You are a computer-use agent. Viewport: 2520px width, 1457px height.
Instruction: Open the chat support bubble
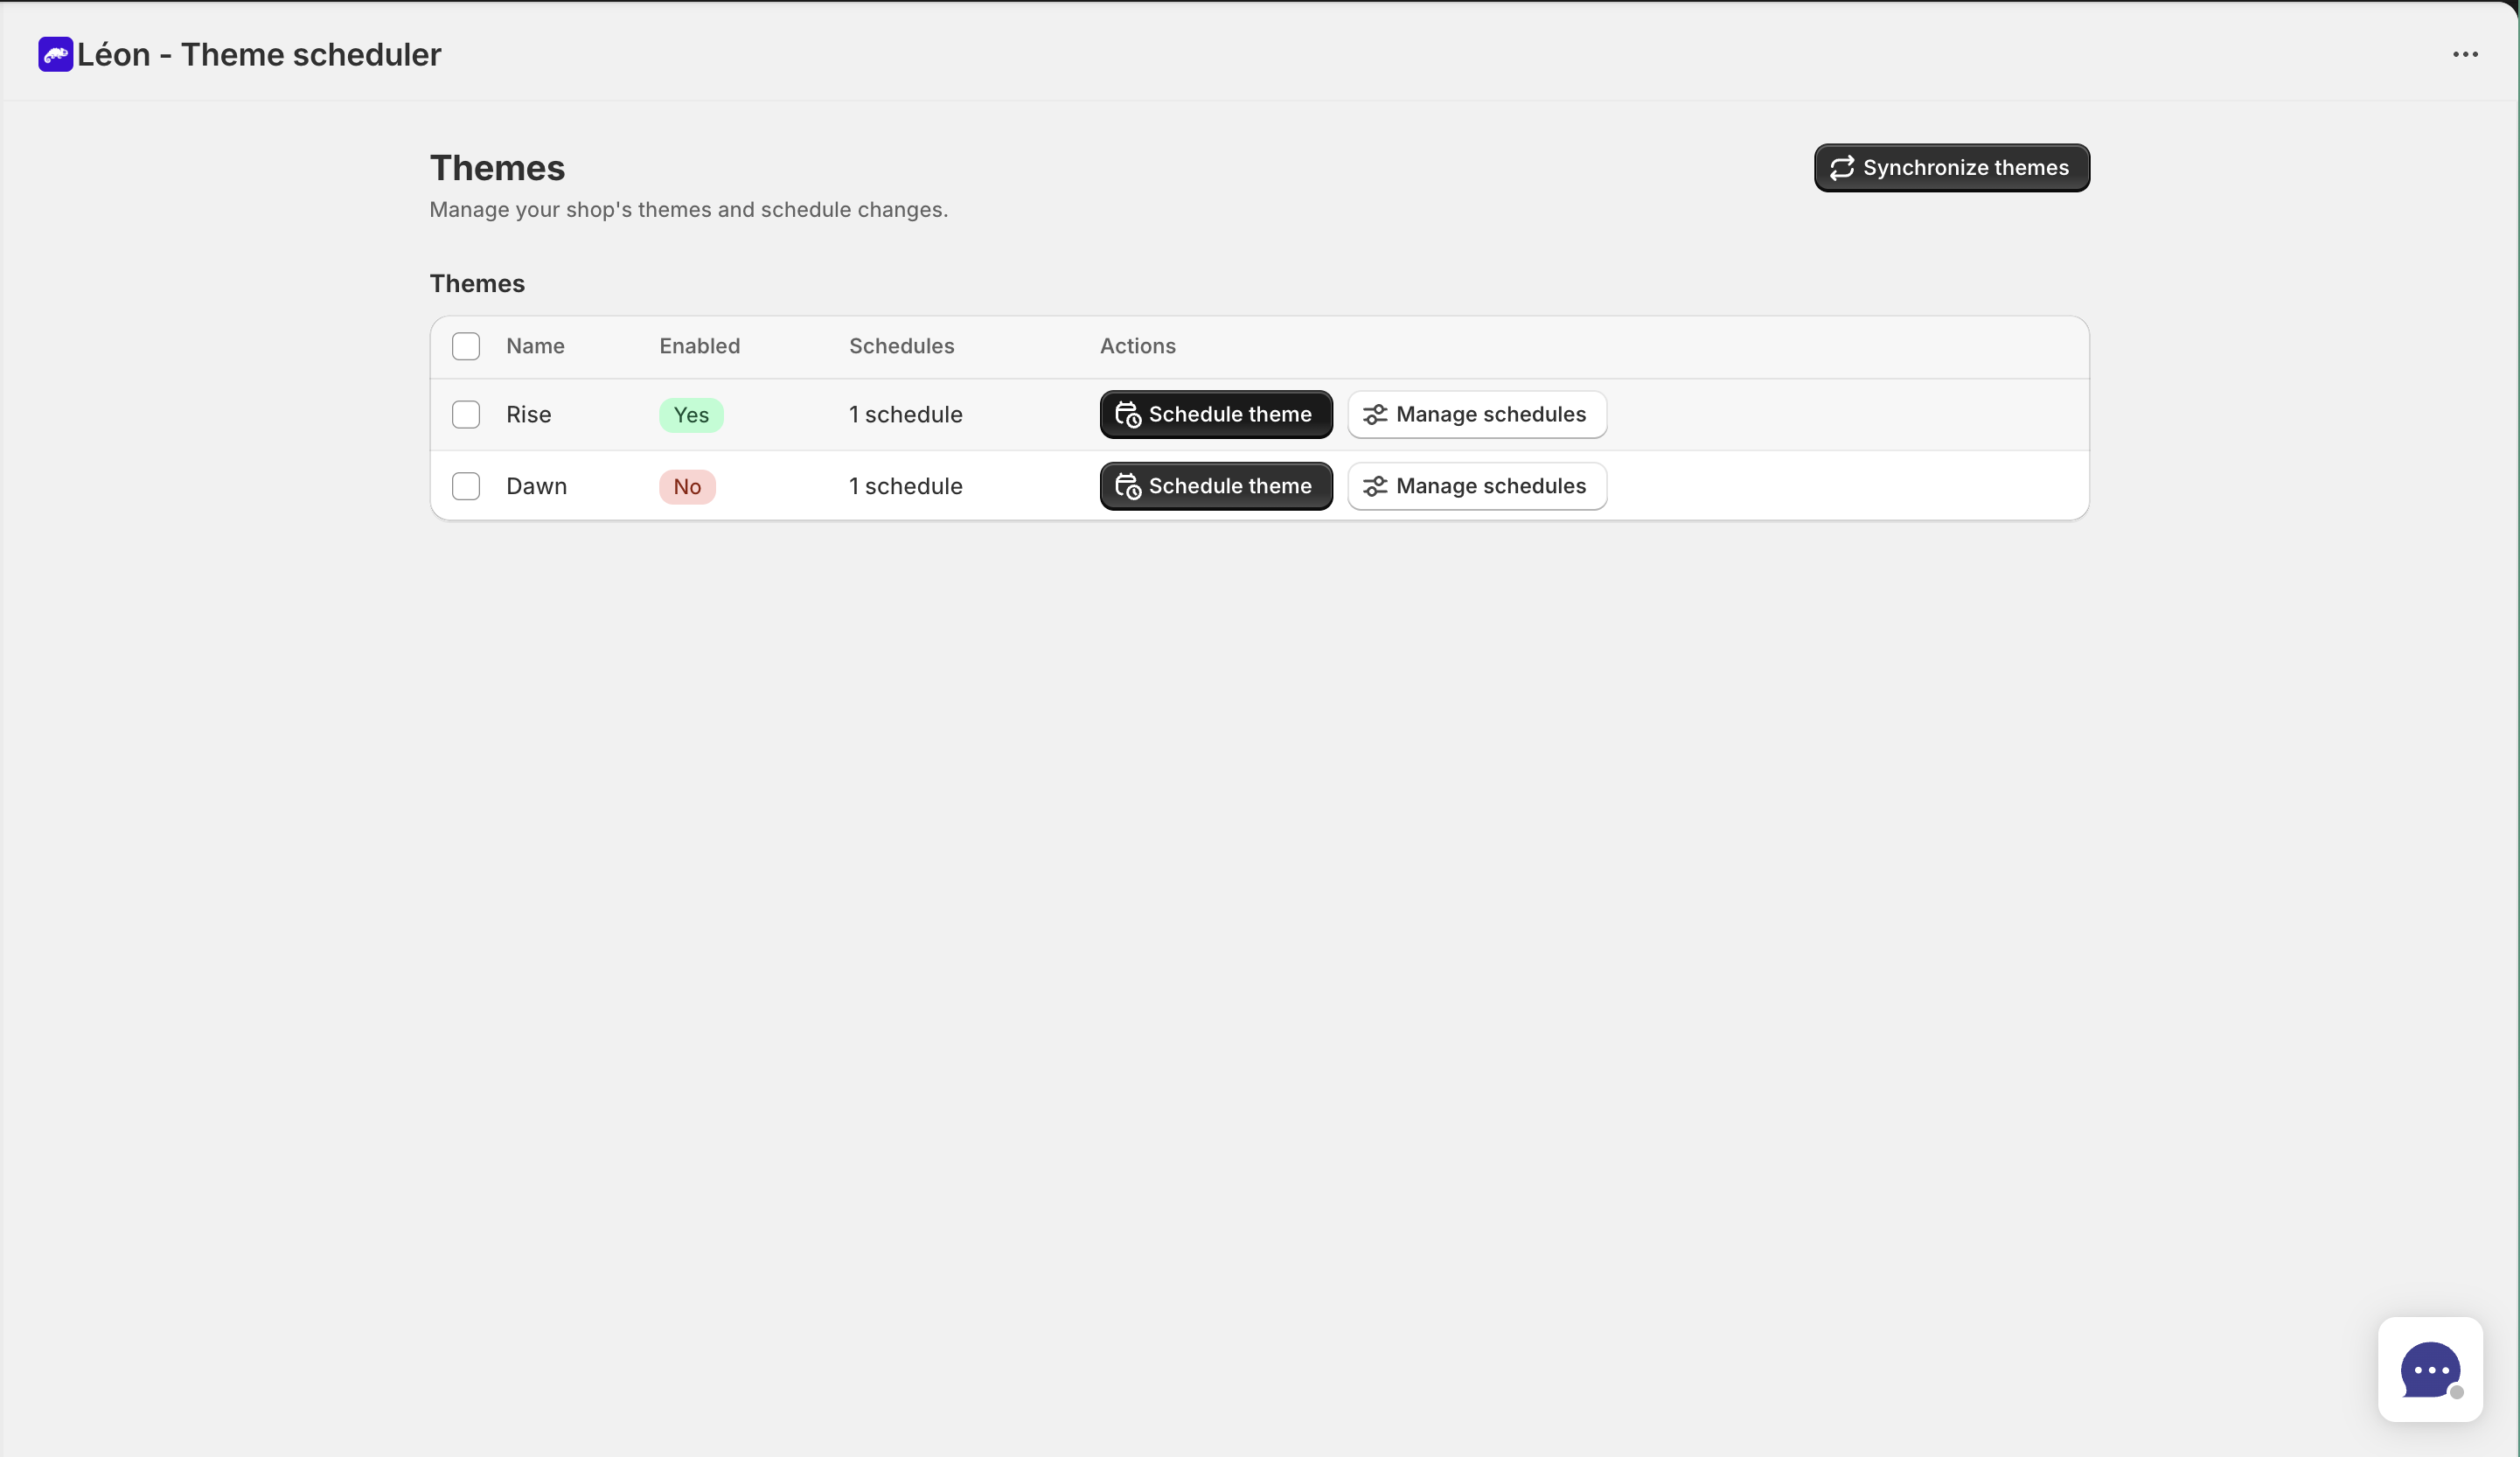coord(2431,1369)
